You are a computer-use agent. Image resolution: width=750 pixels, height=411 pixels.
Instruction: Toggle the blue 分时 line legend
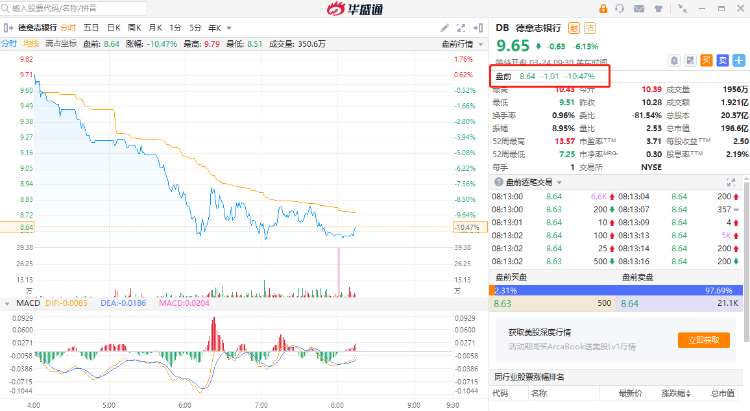click(x=9, y=44)
